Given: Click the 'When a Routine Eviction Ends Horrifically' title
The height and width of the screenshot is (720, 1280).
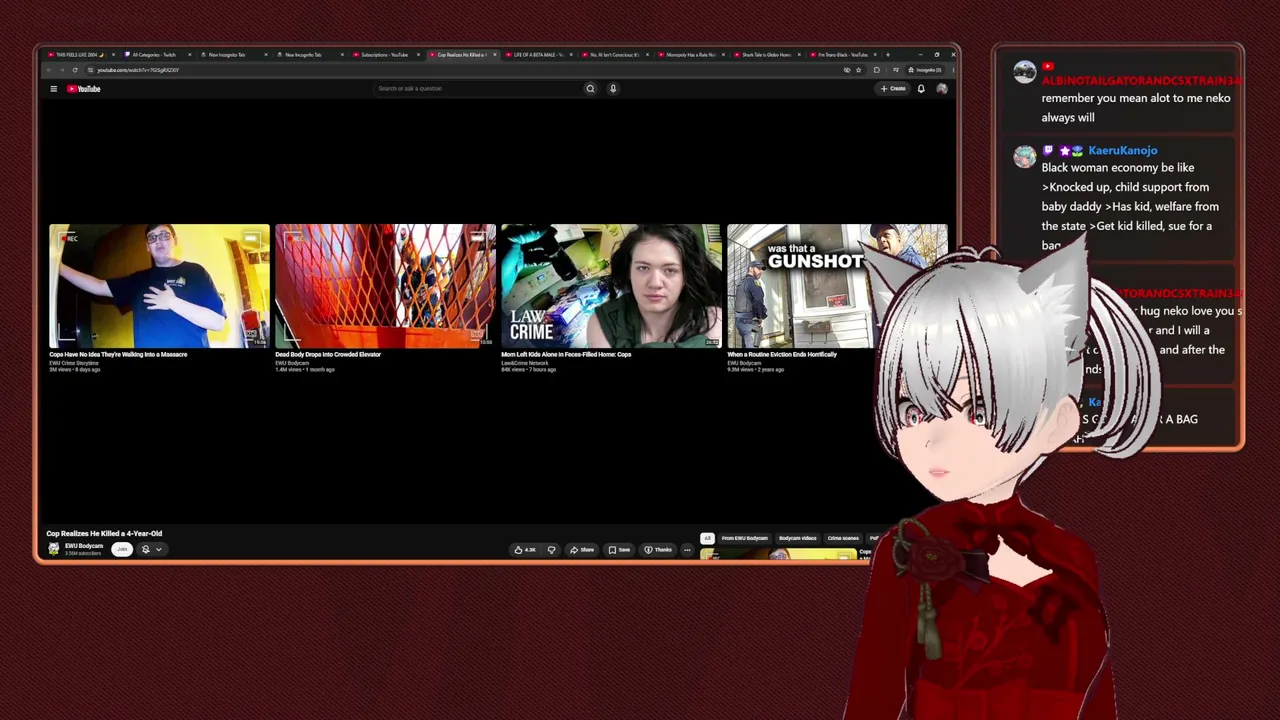Looking at the screenshot, I should [782, 354].
